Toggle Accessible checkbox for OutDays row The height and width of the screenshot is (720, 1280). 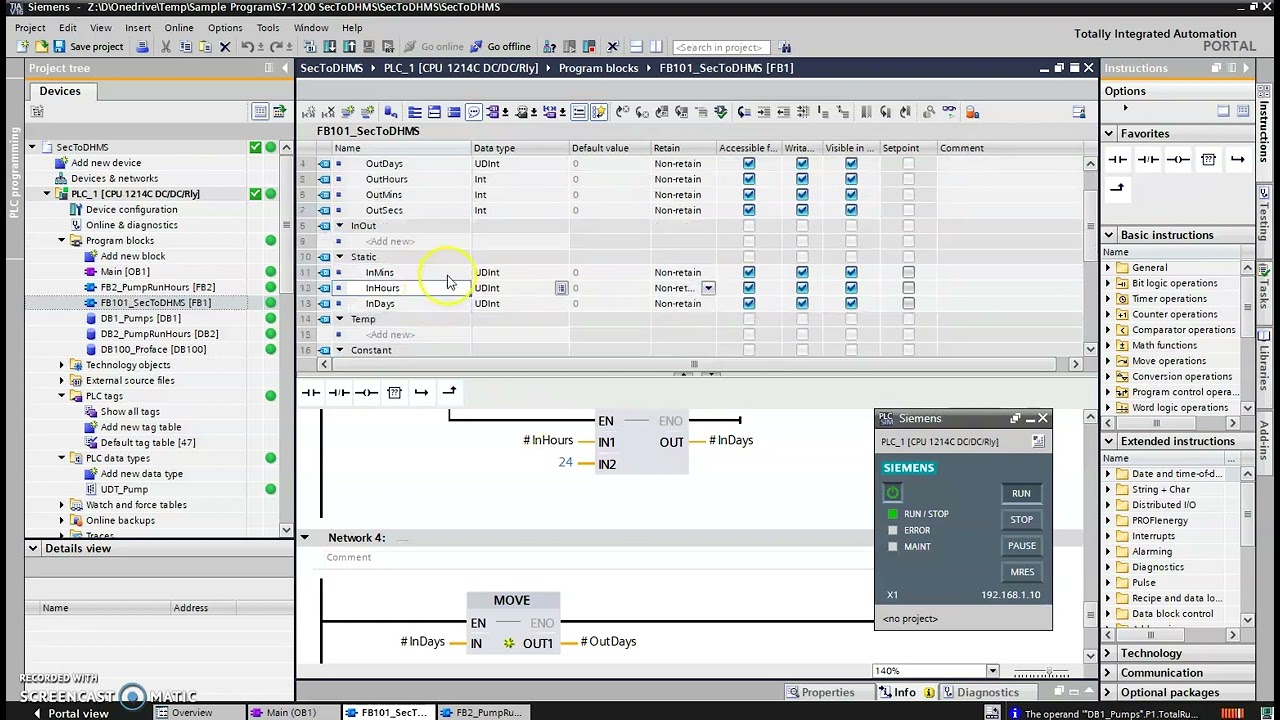tap(749, 164)
